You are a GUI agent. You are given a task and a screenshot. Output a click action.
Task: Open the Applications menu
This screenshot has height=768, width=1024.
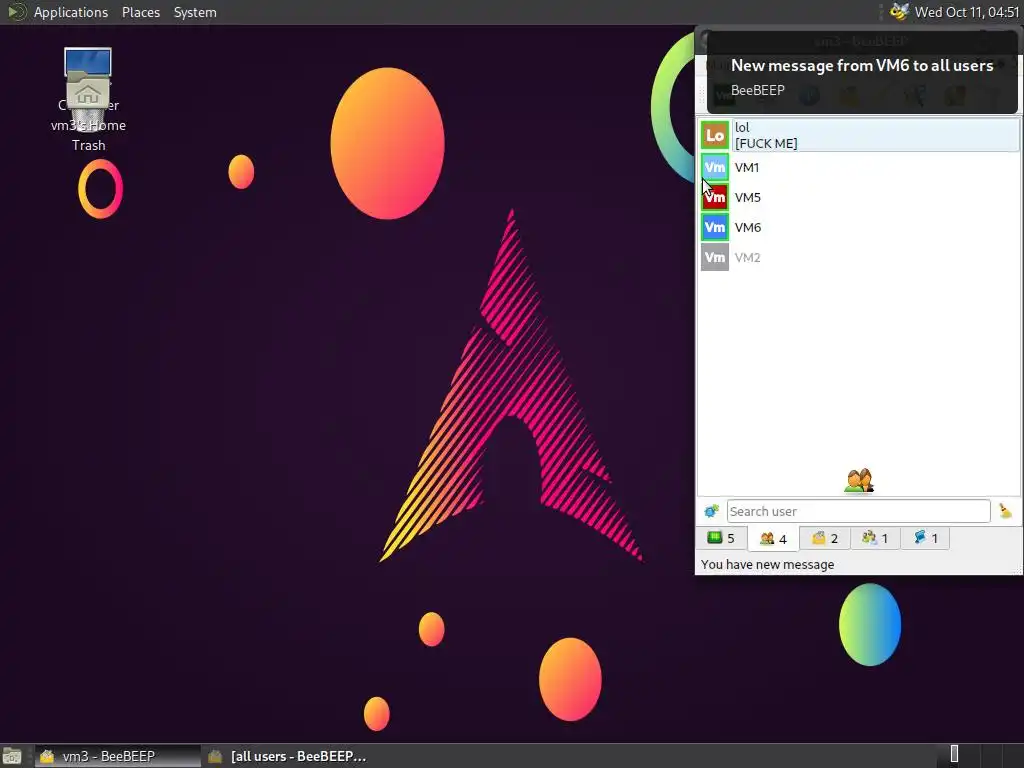(71, 12)
